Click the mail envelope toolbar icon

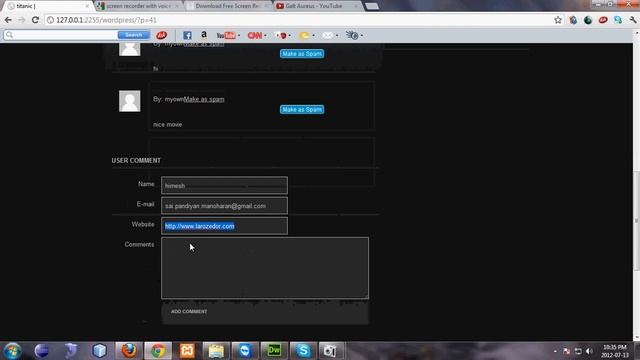tap(328, 36)
